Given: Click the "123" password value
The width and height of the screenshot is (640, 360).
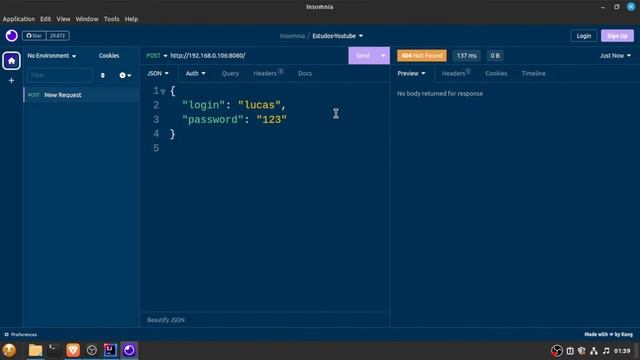Looking at the screenshot, I should (271, 120).
